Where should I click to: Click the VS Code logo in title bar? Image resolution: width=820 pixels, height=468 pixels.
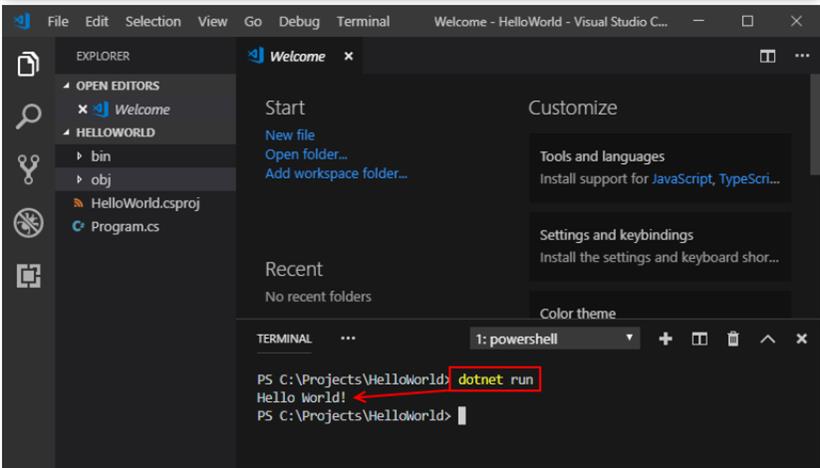22,21
